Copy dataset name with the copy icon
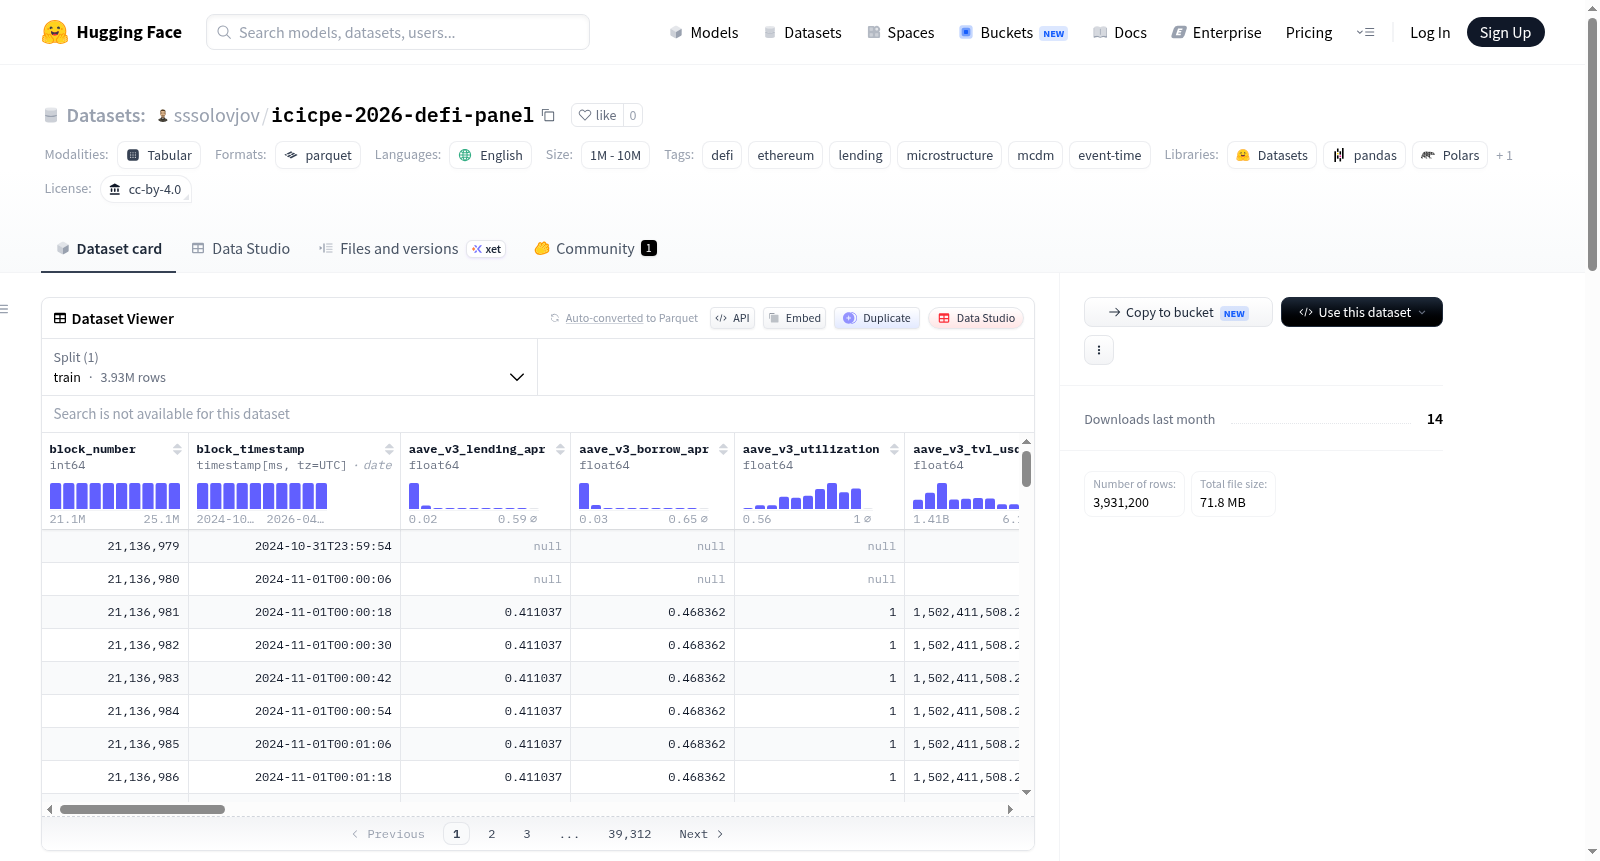The width and height of the screenshot is (1600, 861). [x=548, y=115]
